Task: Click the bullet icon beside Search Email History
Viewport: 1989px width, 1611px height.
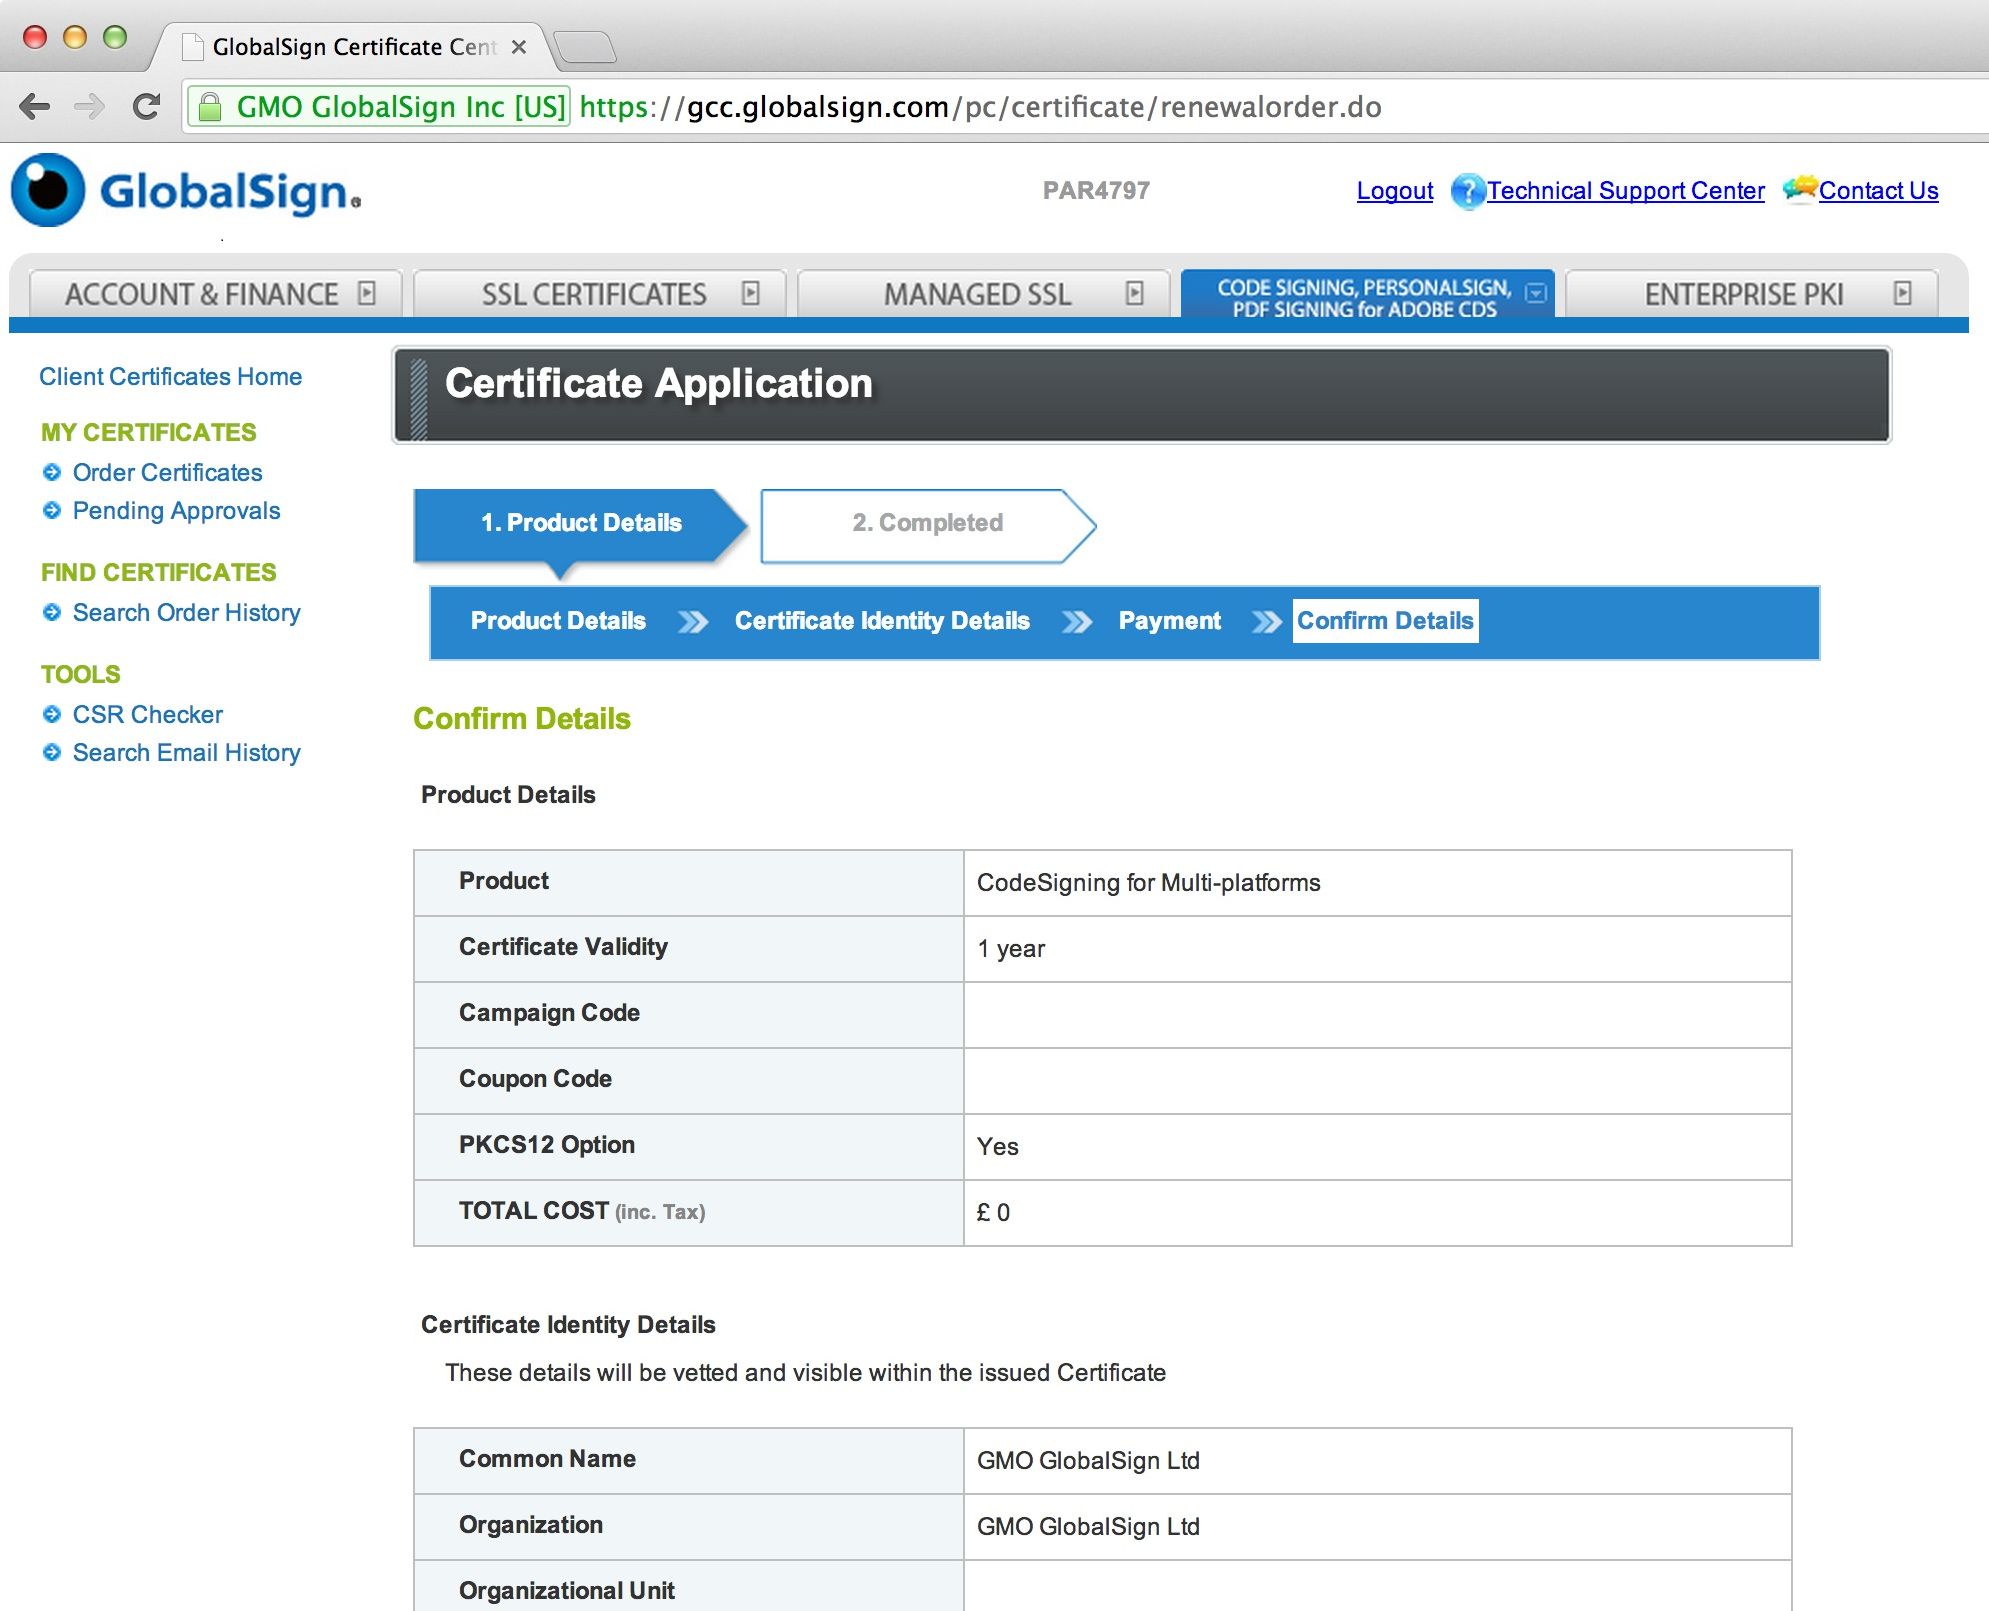Action: point(52,752)
